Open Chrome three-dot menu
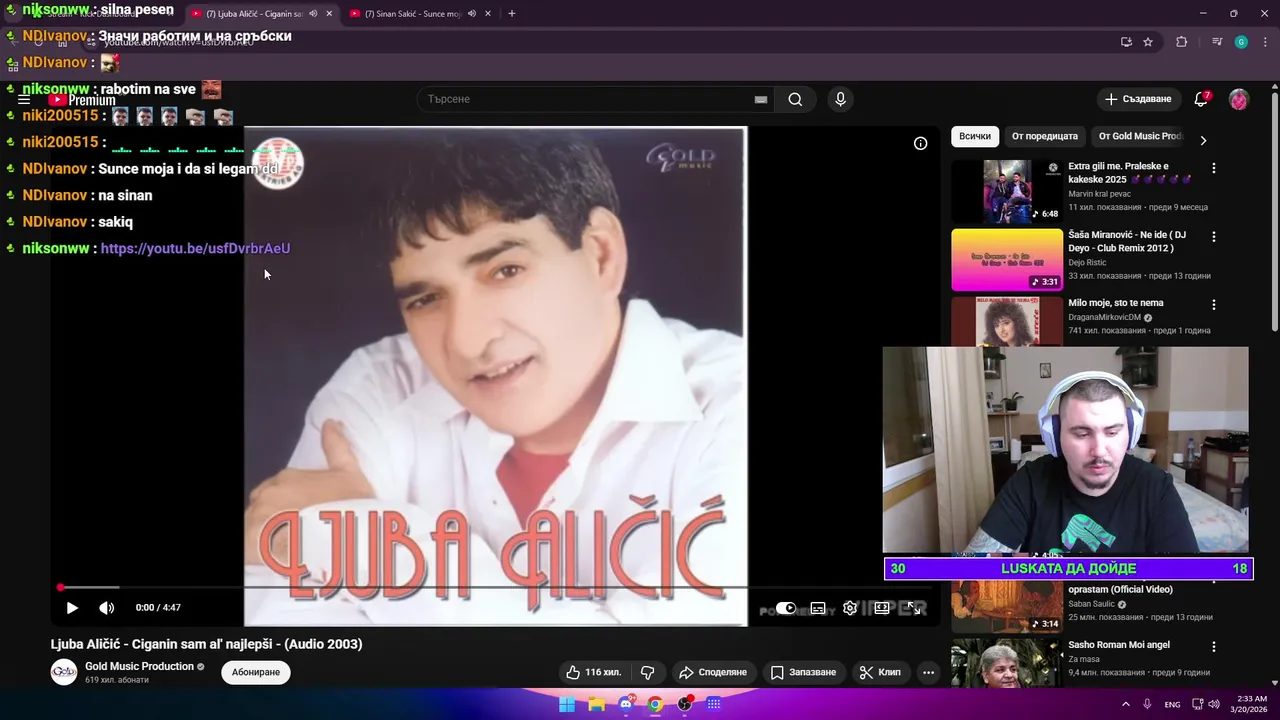The width and height of the screenshot is (1280, 720). click(1264, 42)
